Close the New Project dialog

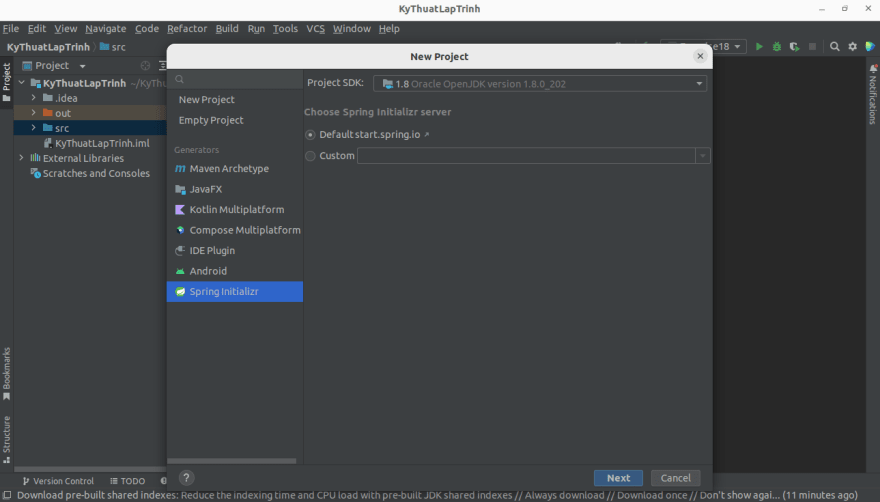point(700,56)
